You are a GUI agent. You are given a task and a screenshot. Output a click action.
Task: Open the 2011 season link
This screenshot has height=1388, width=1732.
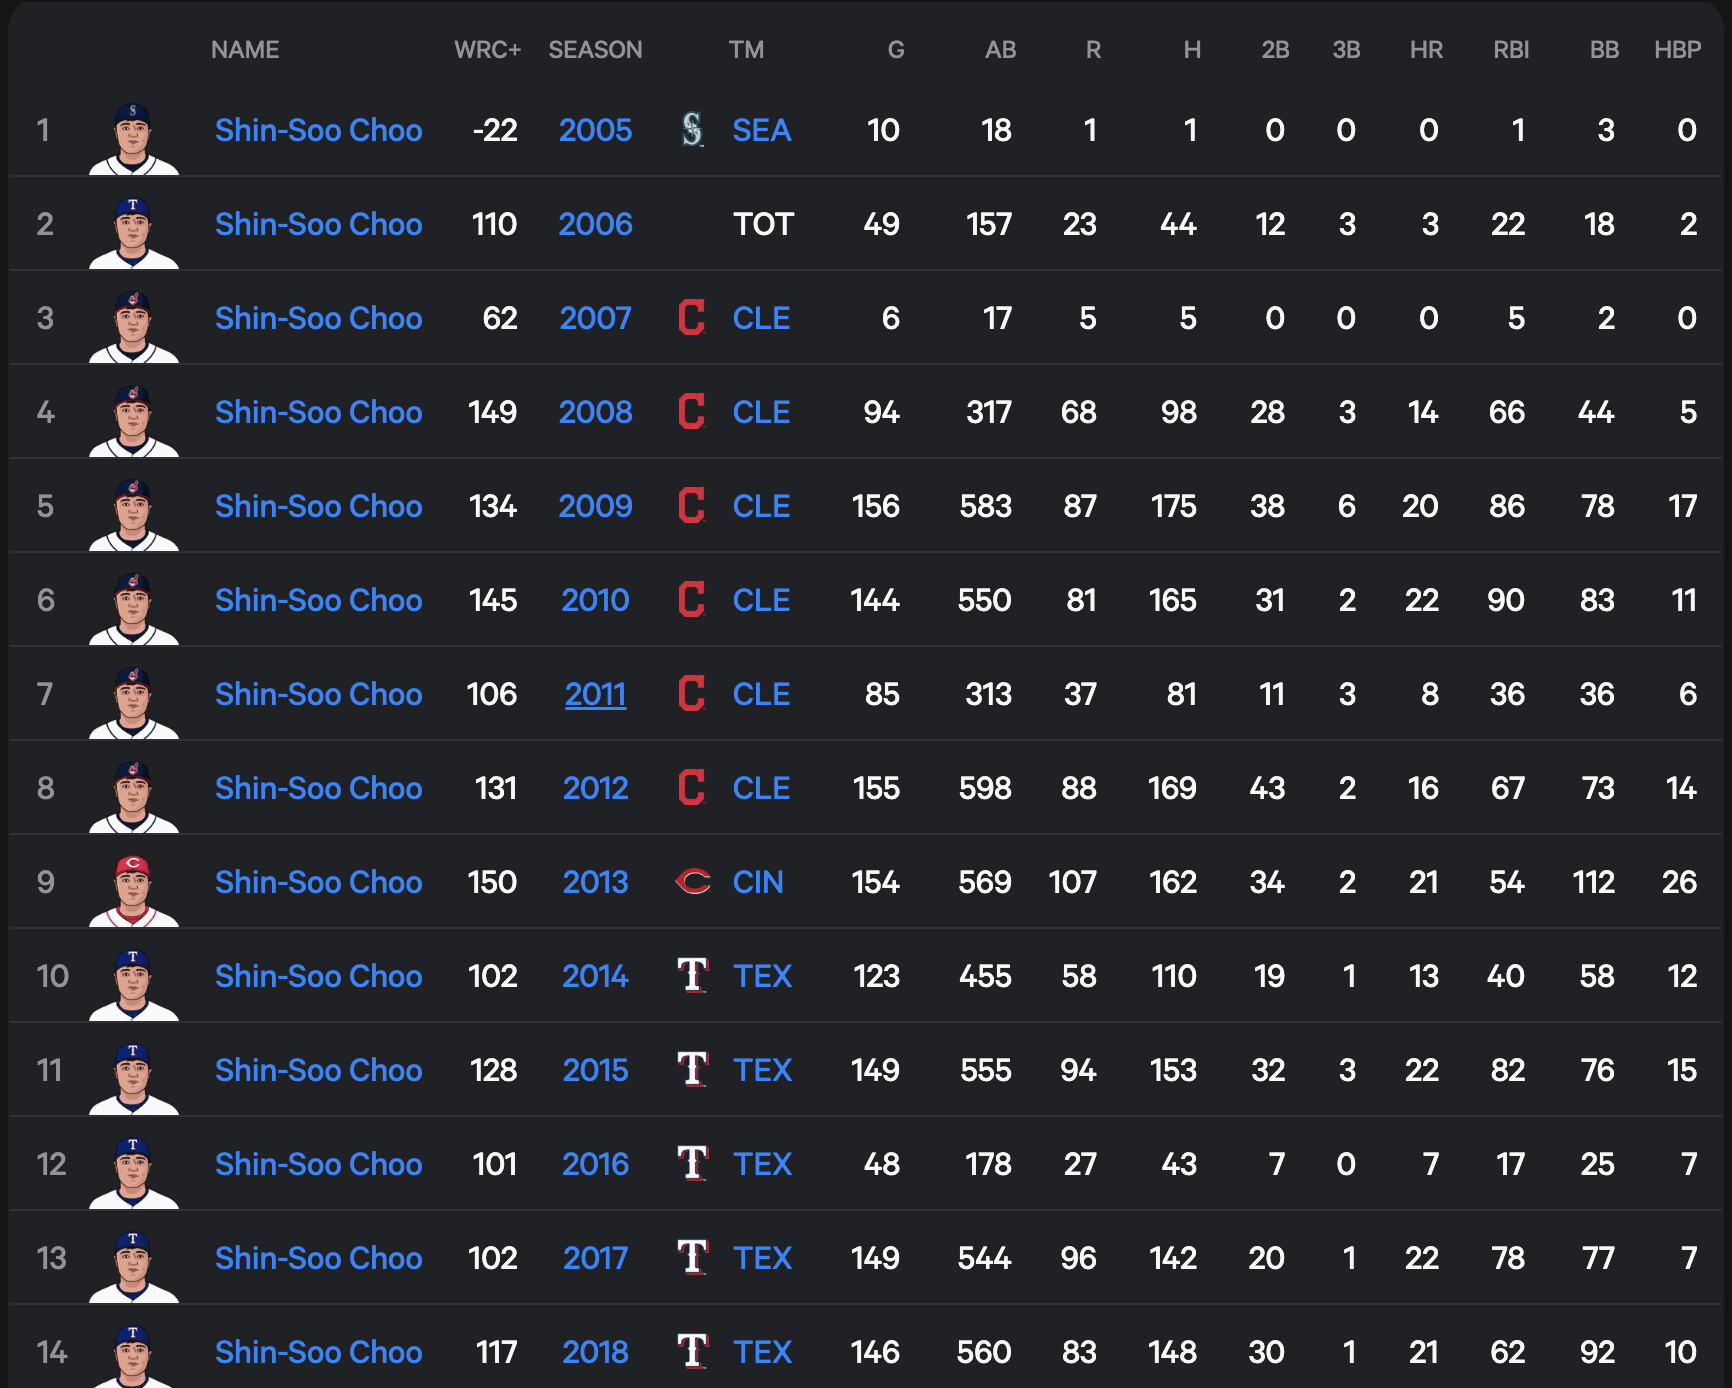point(595,694)
